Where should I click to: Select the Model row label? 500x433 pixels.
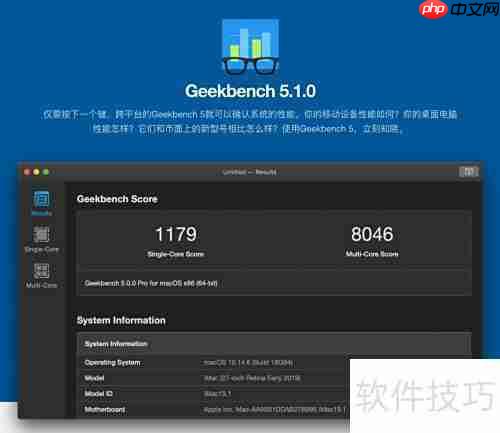tap(94, 378)
